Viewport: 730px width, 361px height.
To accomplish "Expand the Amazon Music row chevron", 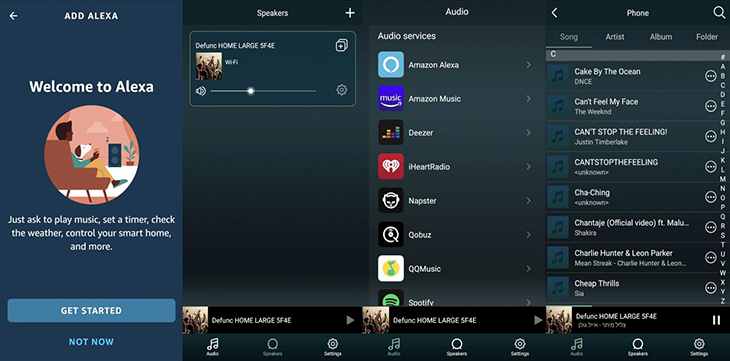I will [x=528, y=99].
